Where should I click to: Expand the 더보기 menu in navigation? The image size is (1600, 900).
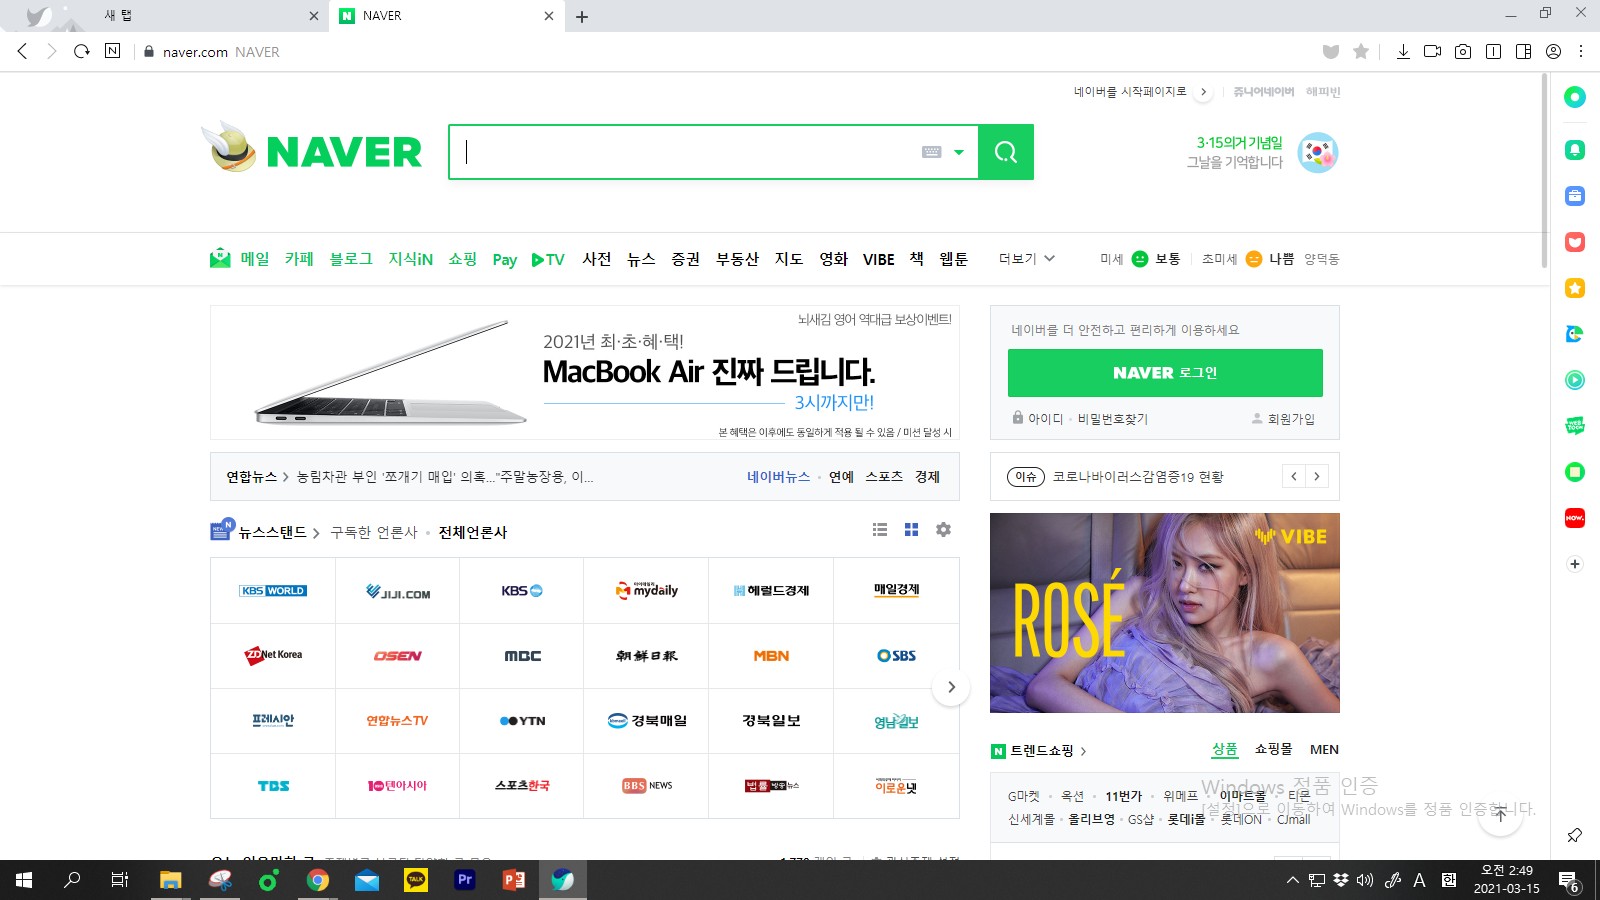(x=1027, y=259)
